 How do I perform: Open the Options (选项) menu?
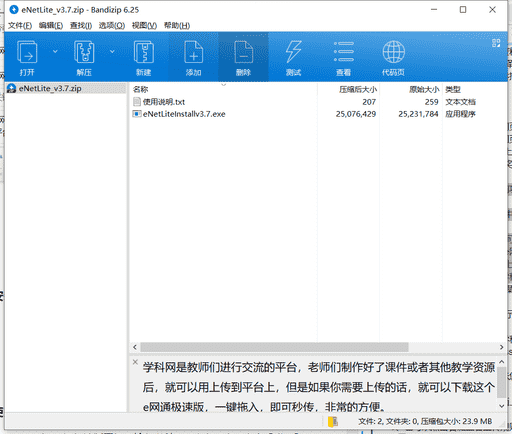click(x=112, y=25)
